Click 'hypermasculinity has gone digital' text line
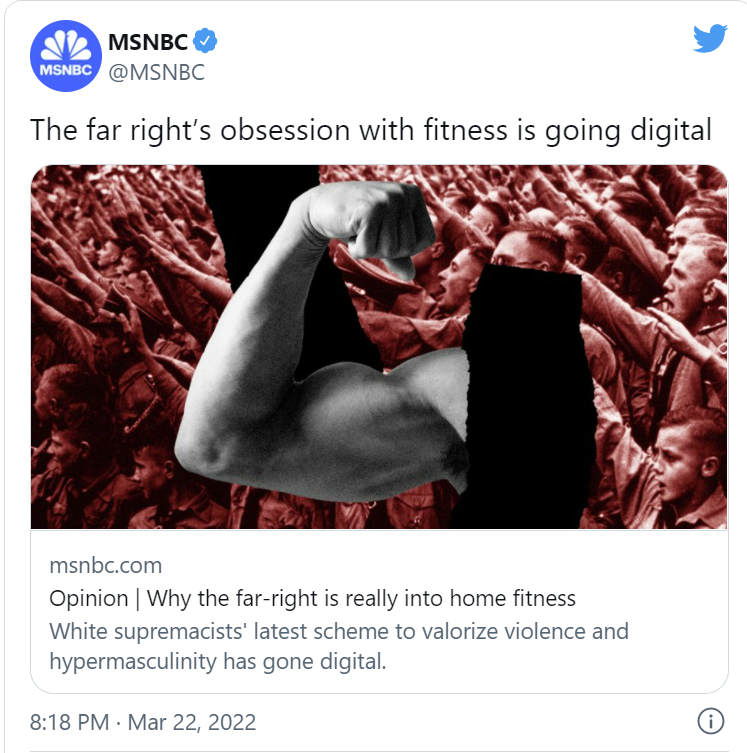 point(217,661)
